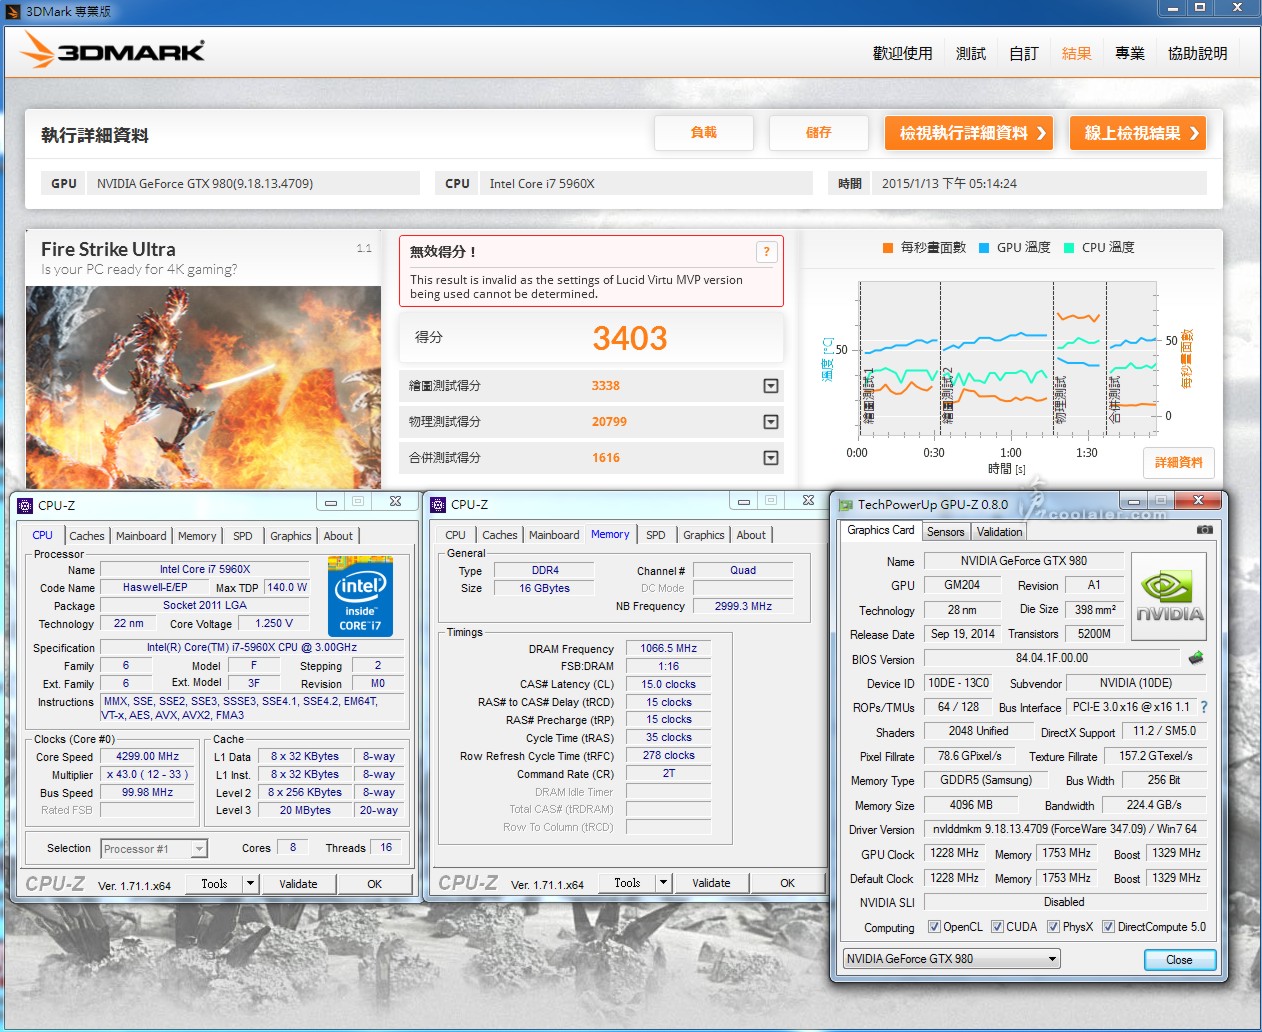Image resolution: width=1262 pixels, height=1032 pixels.
Task: Open the invalid score help question mark
Action: (x=766, y=252)
